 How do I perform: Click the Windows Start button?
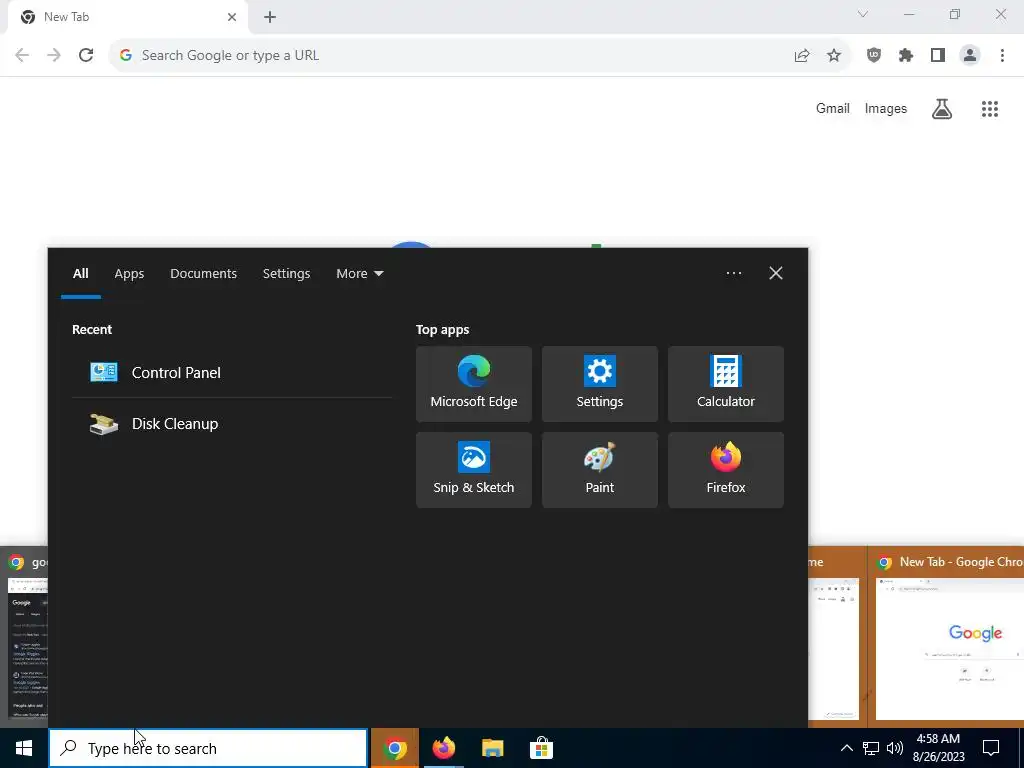(24, 748)
